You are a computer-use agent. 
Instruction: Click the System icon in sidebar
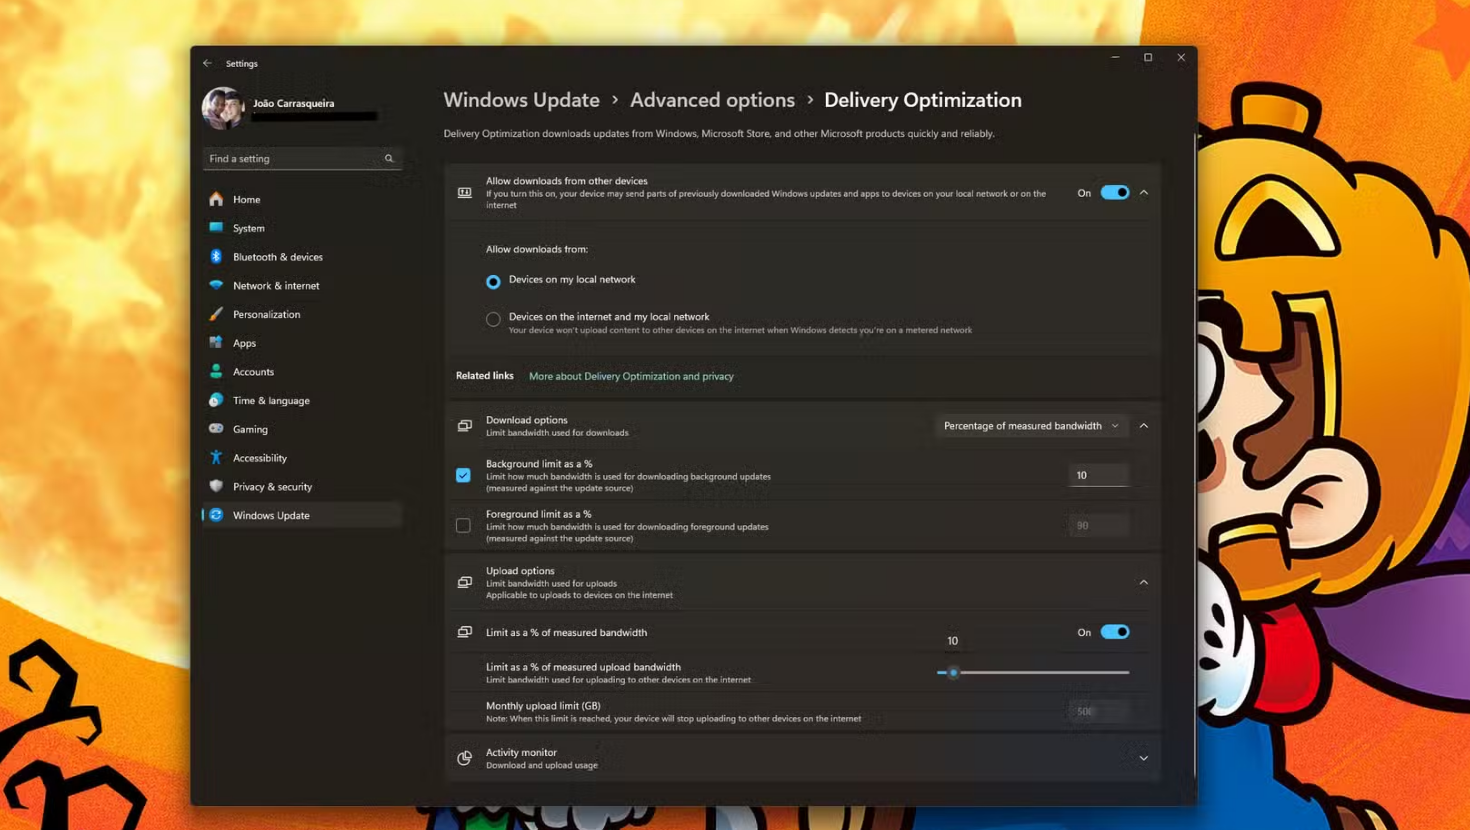tap(216, 228)
